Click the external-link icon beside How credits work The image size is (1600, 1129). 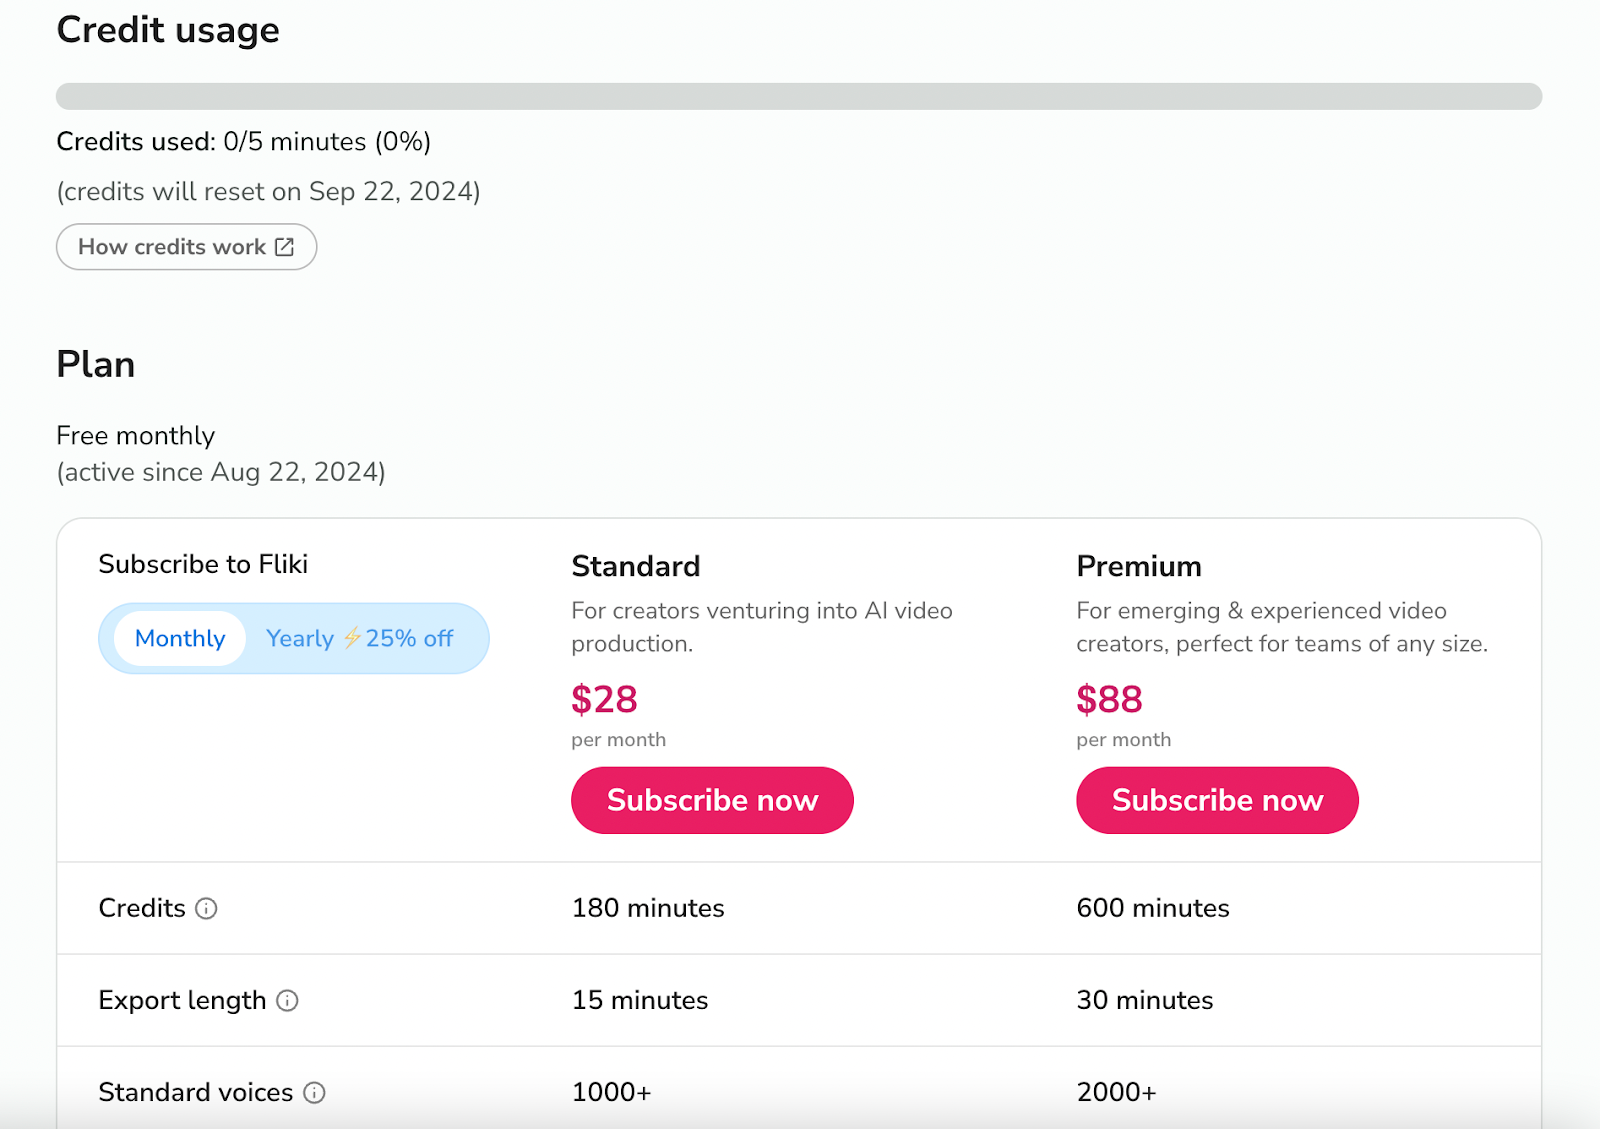[x=285, y=246]
